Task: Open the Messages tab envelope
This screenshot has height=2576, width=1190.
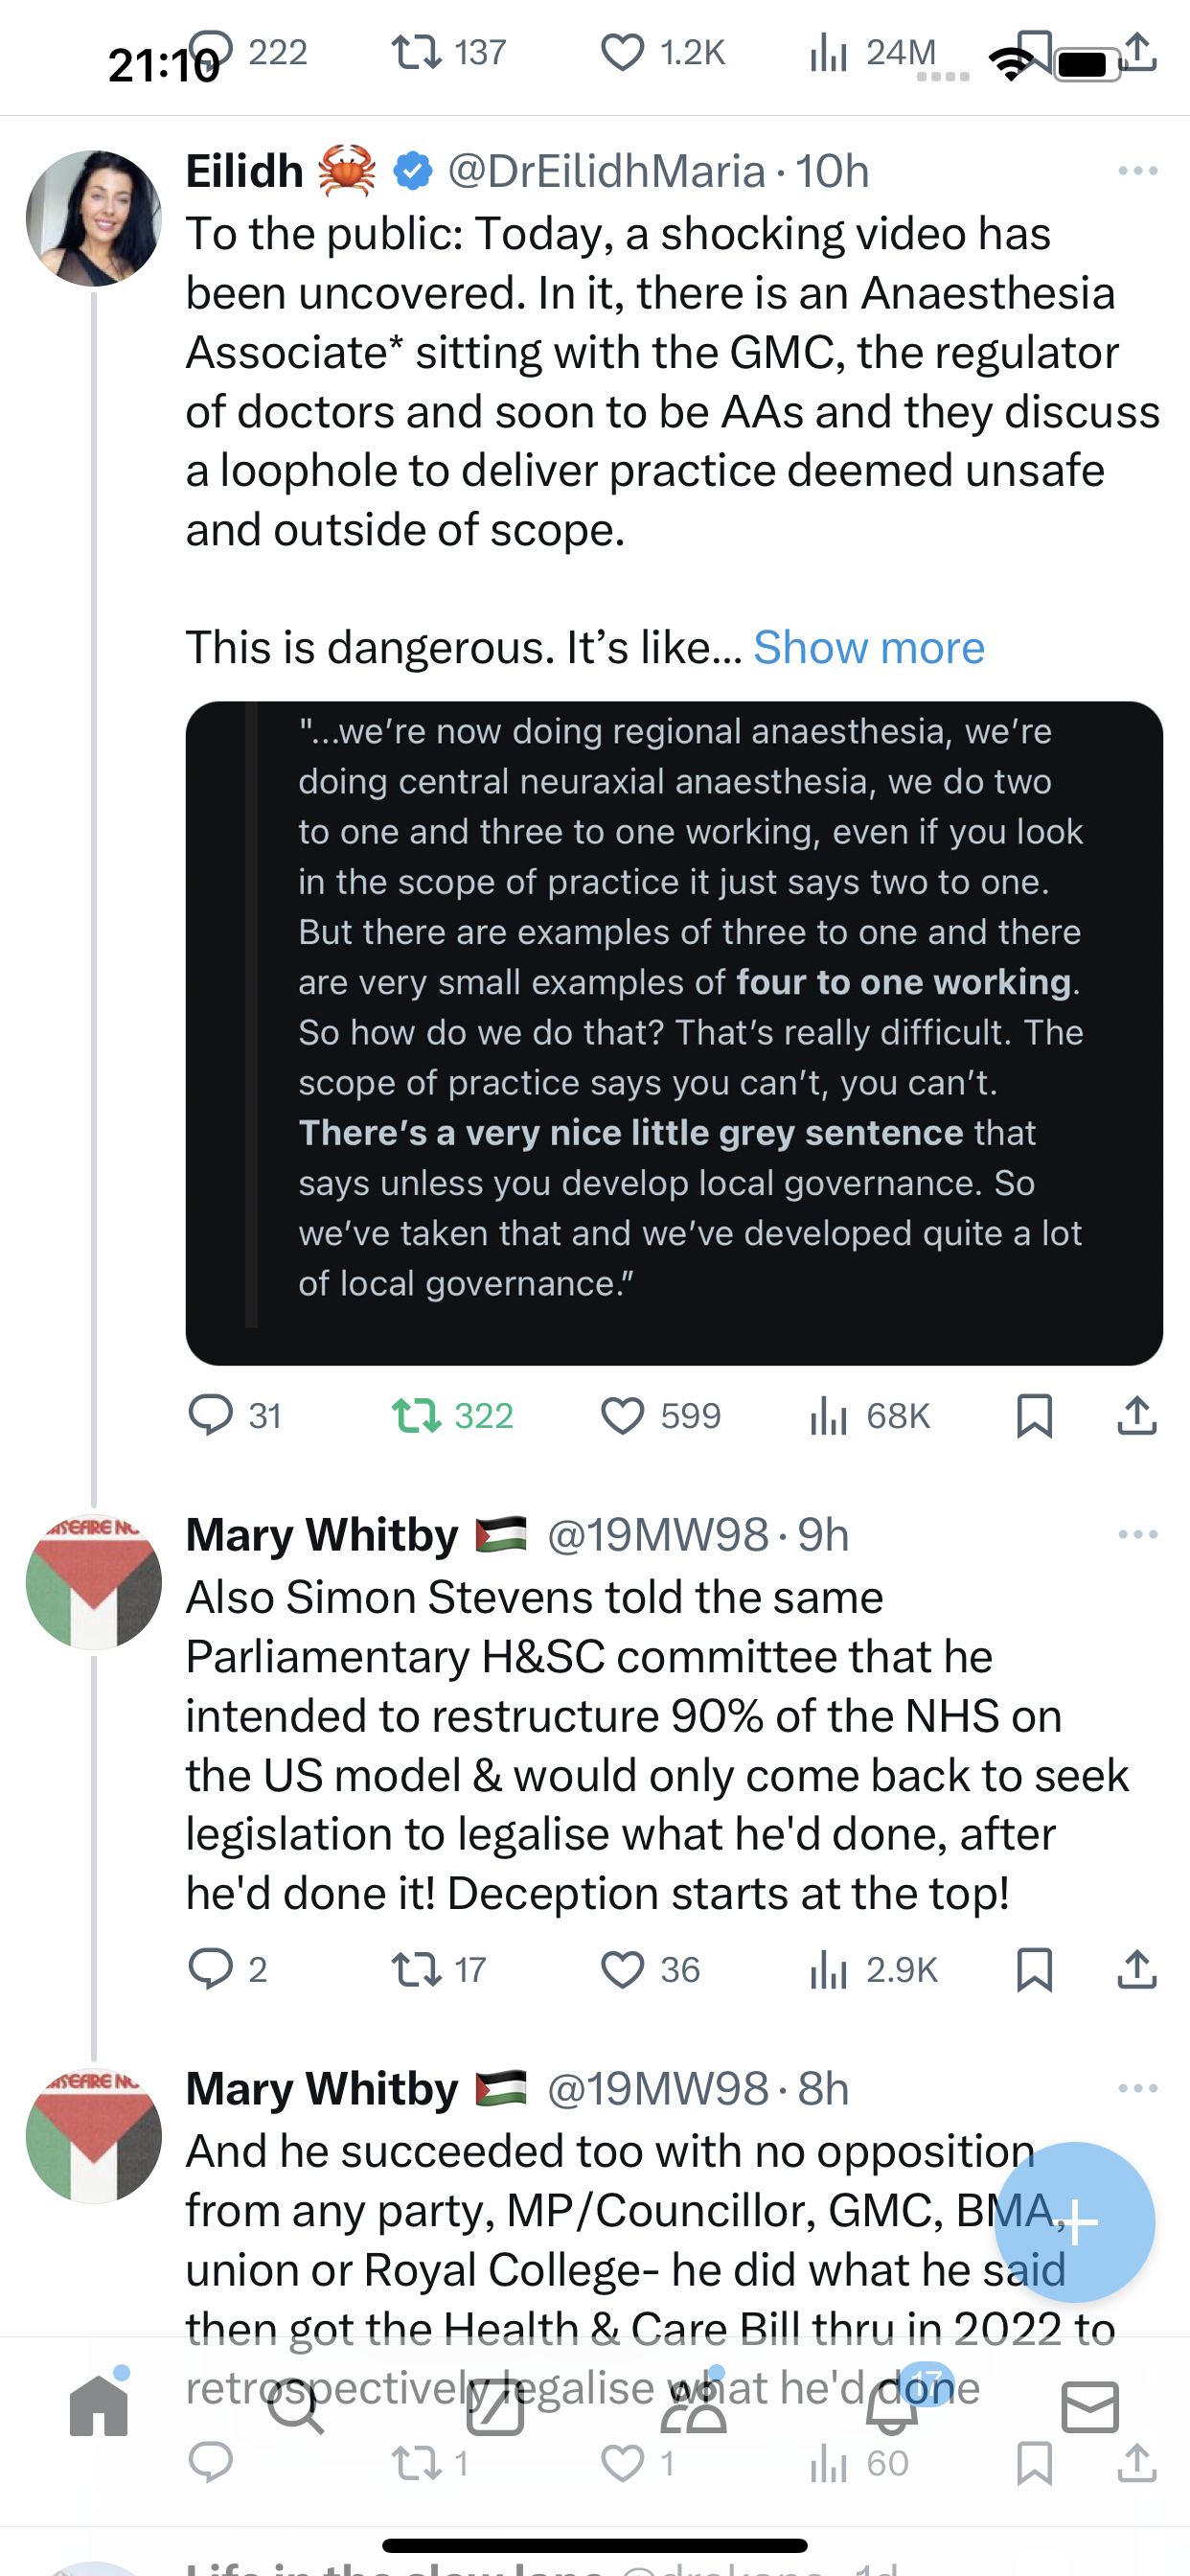Action: click(1090, 2407)
